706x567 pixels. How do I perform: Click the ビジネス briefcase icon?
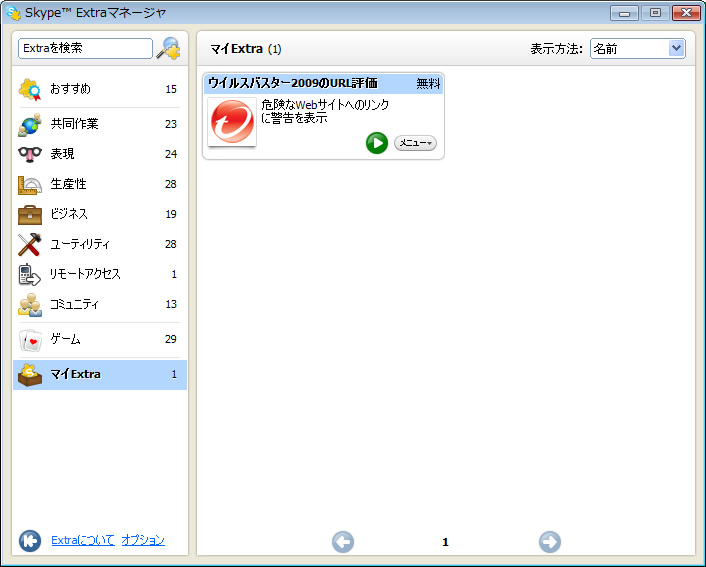click(30, 214)
